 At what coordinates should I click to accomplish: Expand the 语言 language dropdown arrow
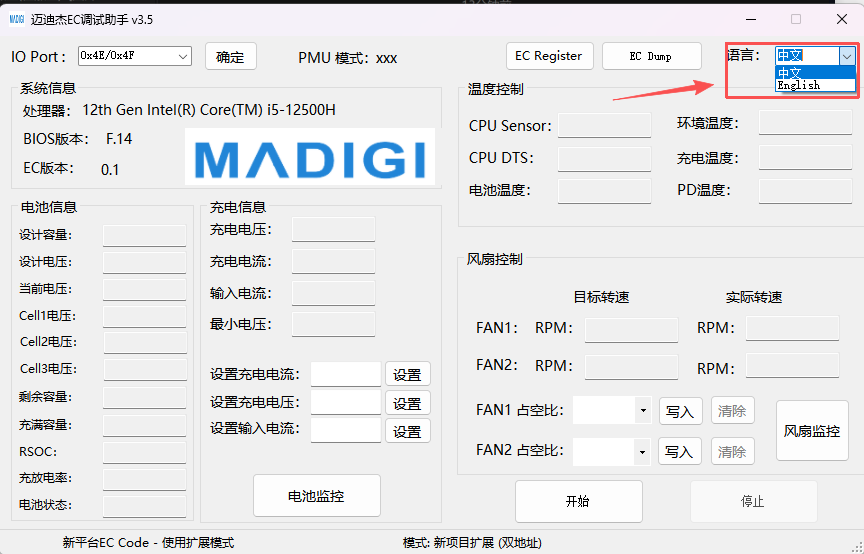pos(847,56)
